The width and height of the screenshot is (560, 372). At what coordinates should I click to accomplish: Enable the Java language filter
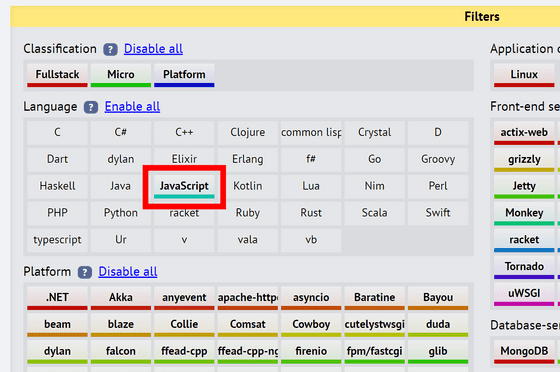(121, 187)
